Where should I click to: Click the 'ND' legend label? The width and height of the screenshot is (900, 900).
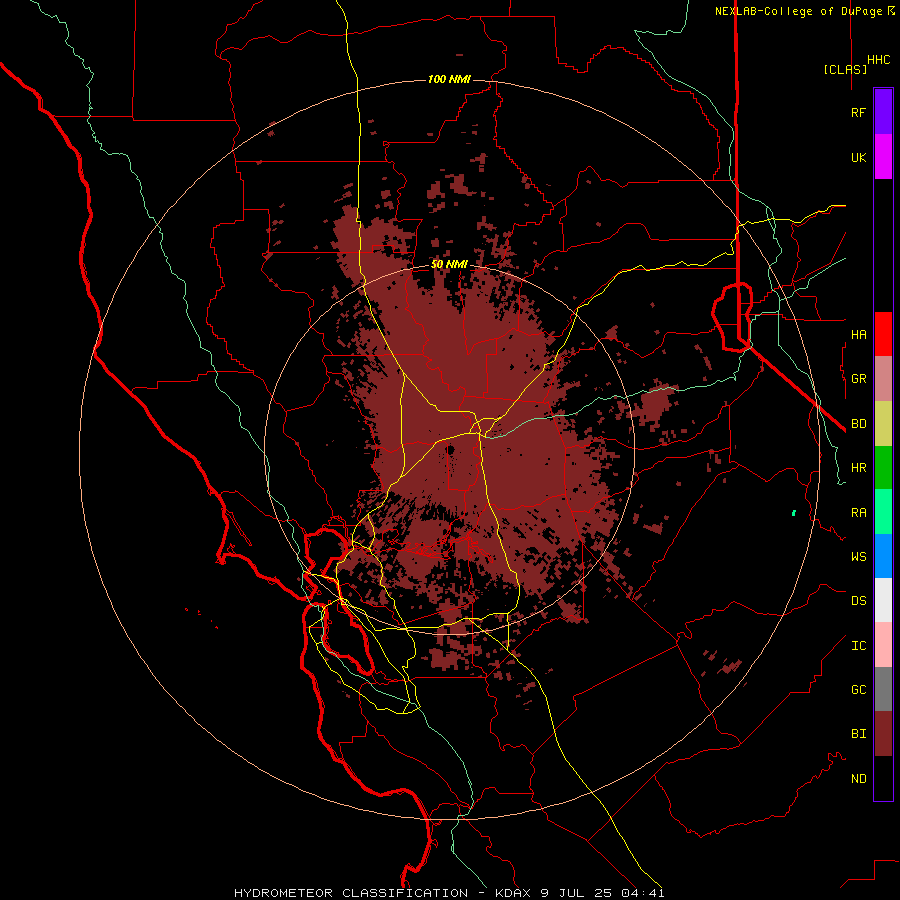[x=858, y=778]
